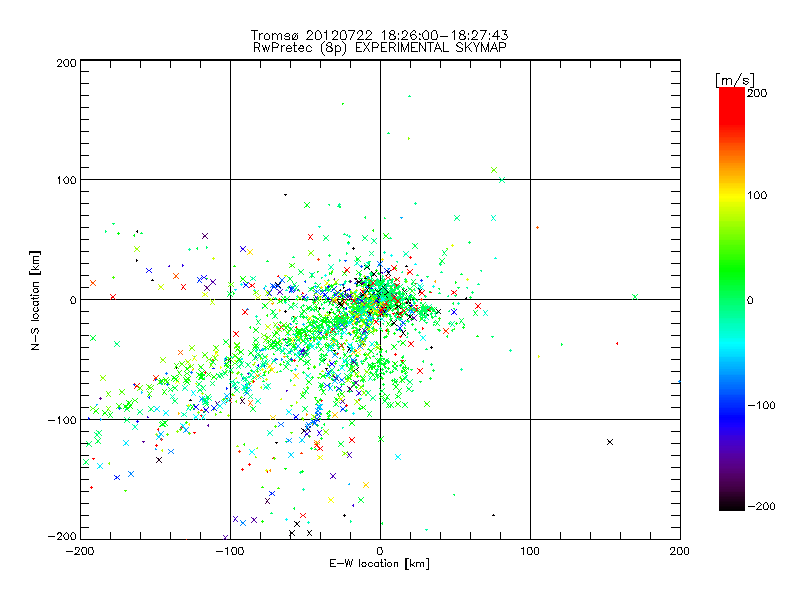Screen dimensions: 800x600
Task: Click the subtitle 'RwPretec (8p) EXPERIMENTAL SKYMAP'
Action: 380,47
